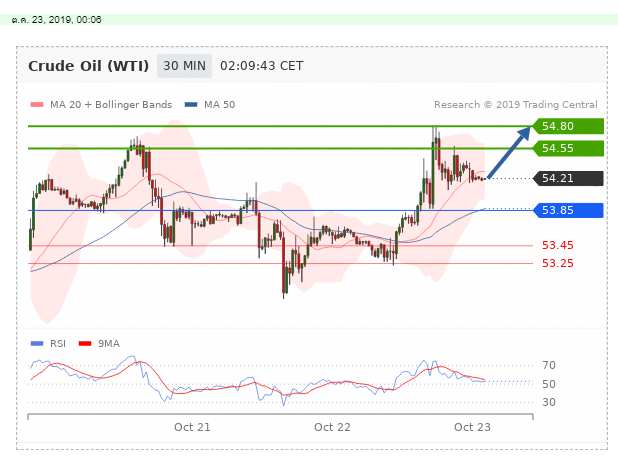Select the Crude Oil (WTI) title
Viewport: 618px width, 458px height.
pyautogui.click(x=89, y=66)
